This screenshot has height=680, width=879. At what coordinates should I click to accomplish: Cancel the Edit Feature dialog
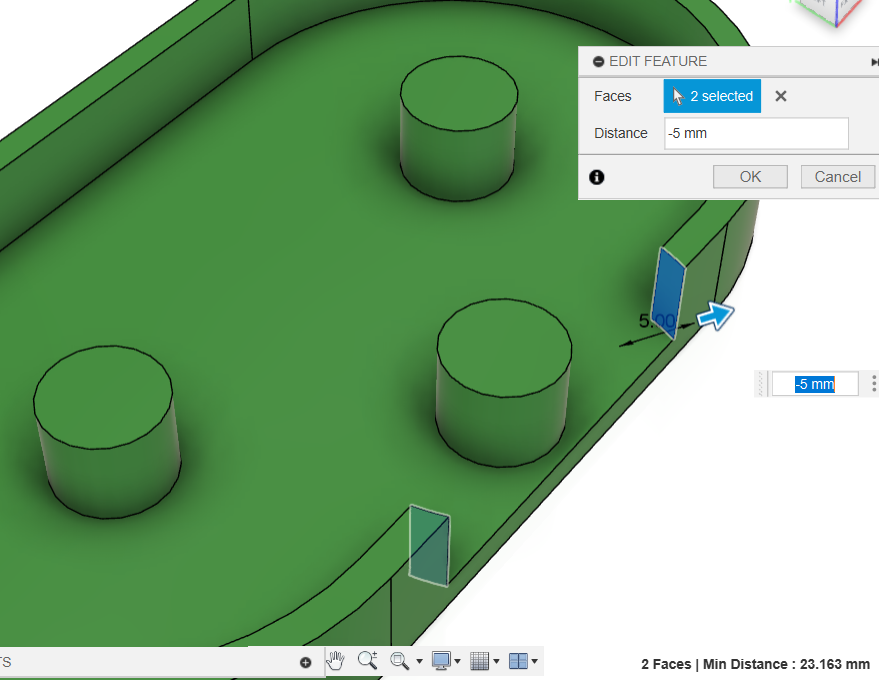tap(837, 177)
